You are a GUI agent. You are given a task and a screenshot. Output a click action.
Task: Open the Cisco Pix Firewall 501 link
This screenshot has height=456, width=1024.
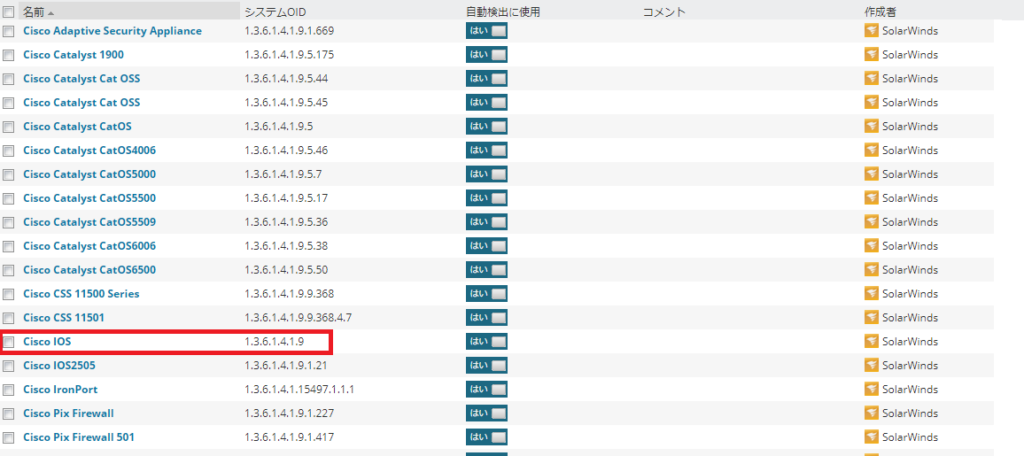tap(78, 437)
